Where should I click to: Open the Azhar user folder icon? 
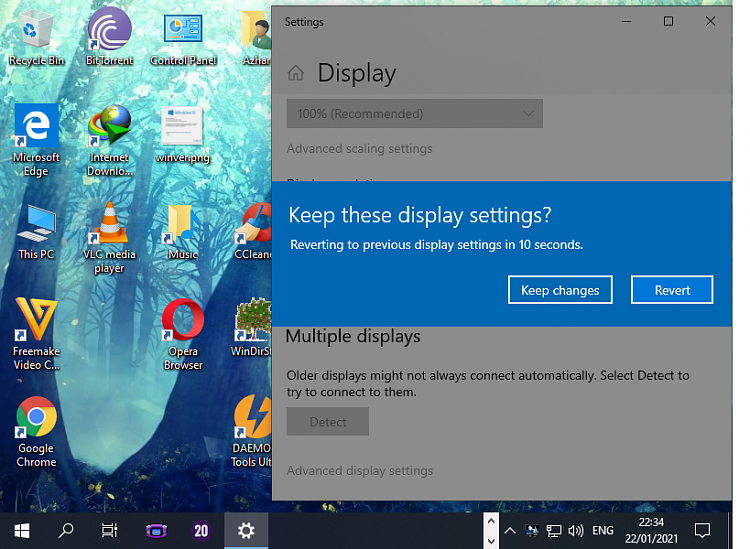(256, 37)
